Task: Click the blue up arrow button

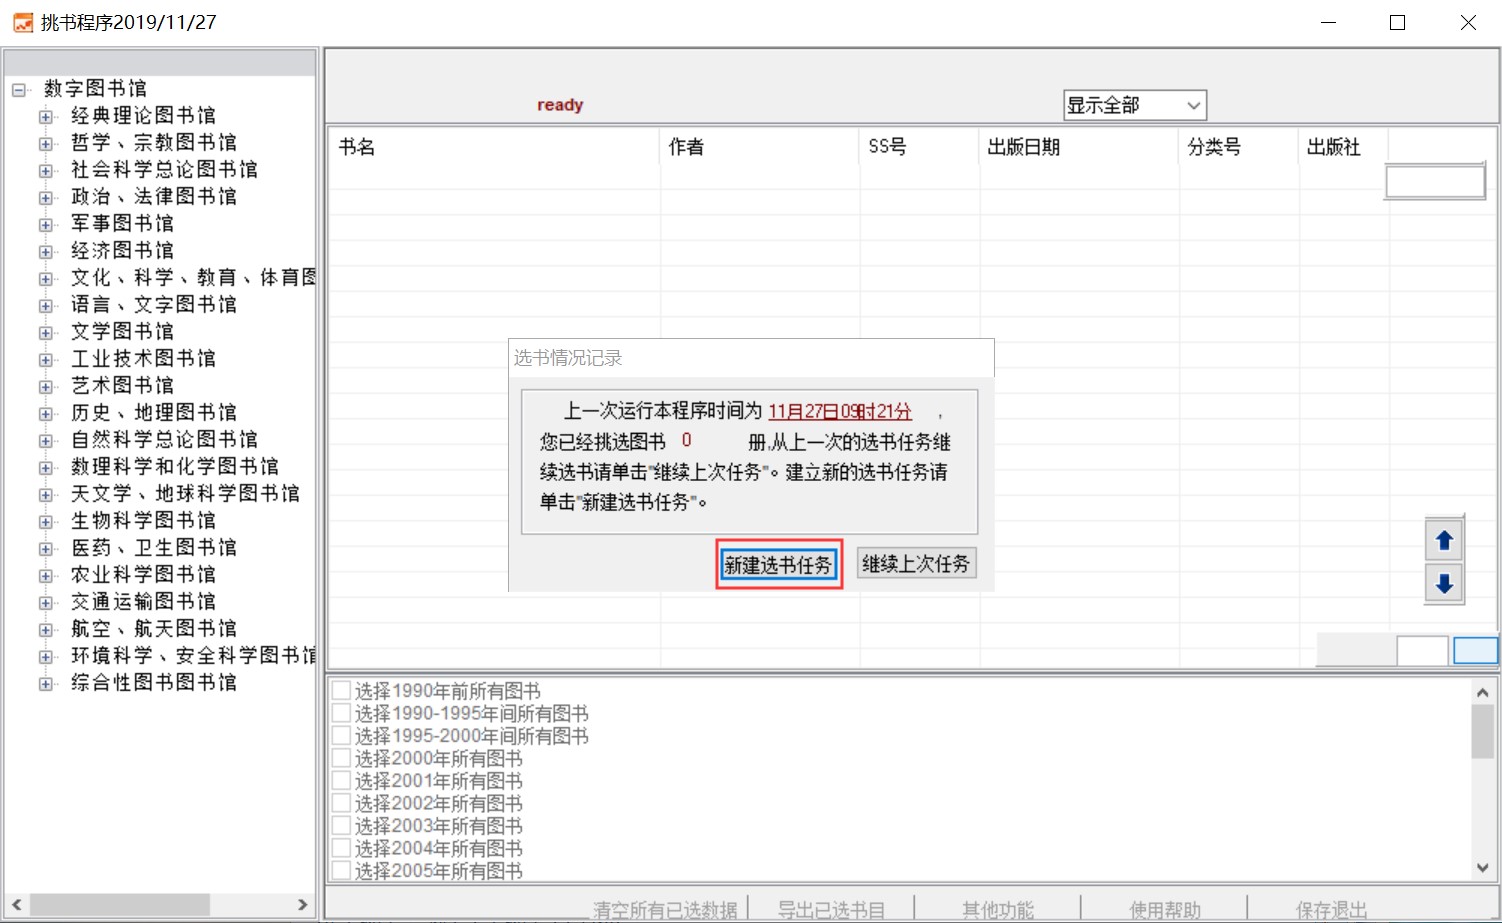Action: pos(1444,541)
